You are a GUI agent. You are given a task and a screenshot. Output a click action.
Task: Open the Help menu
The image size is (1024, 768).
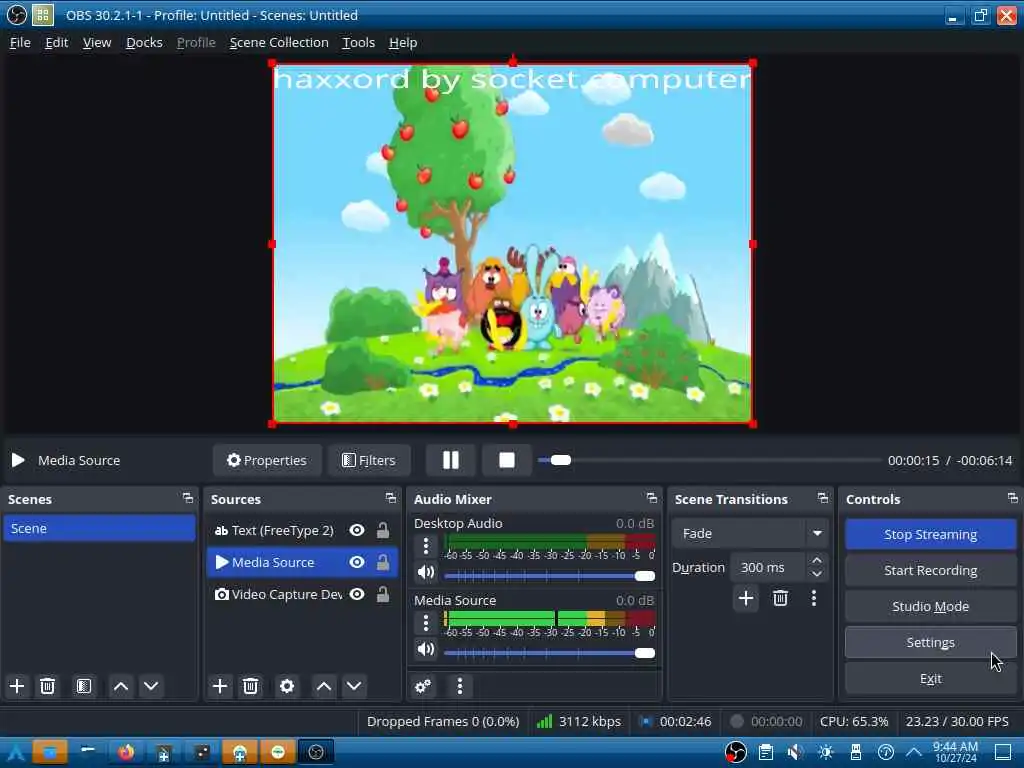(403, 42)
